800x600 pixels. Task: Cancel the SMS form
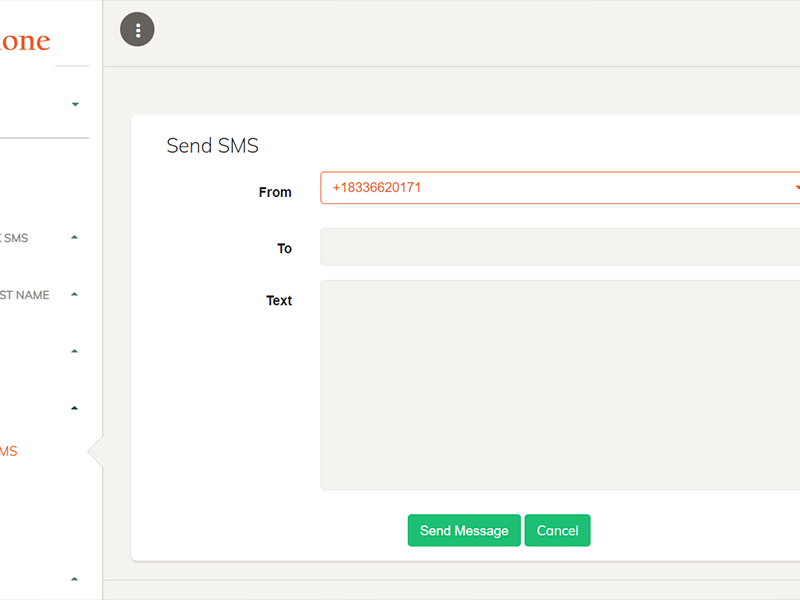(557, 531)
